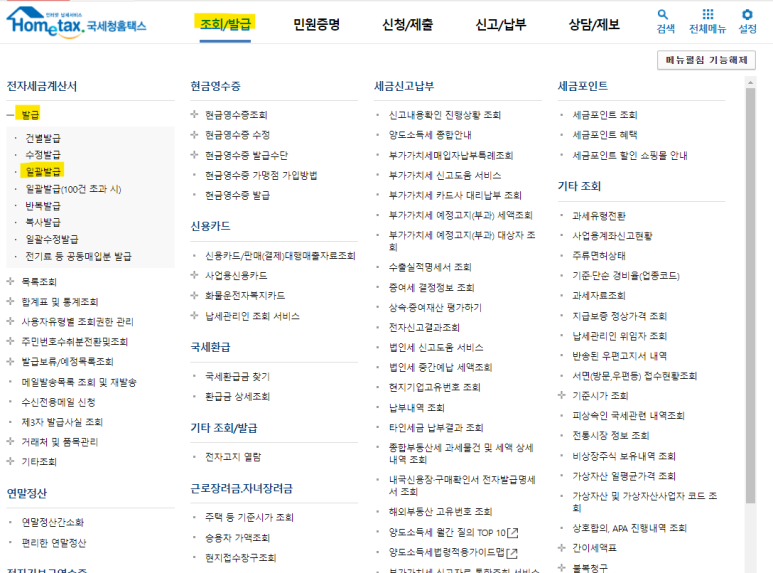Image resolution: width=773 pixels, height=573 pixels.
Task: Open 일괄발급(100건 초과 시)
Action: (x=73, y=189)
